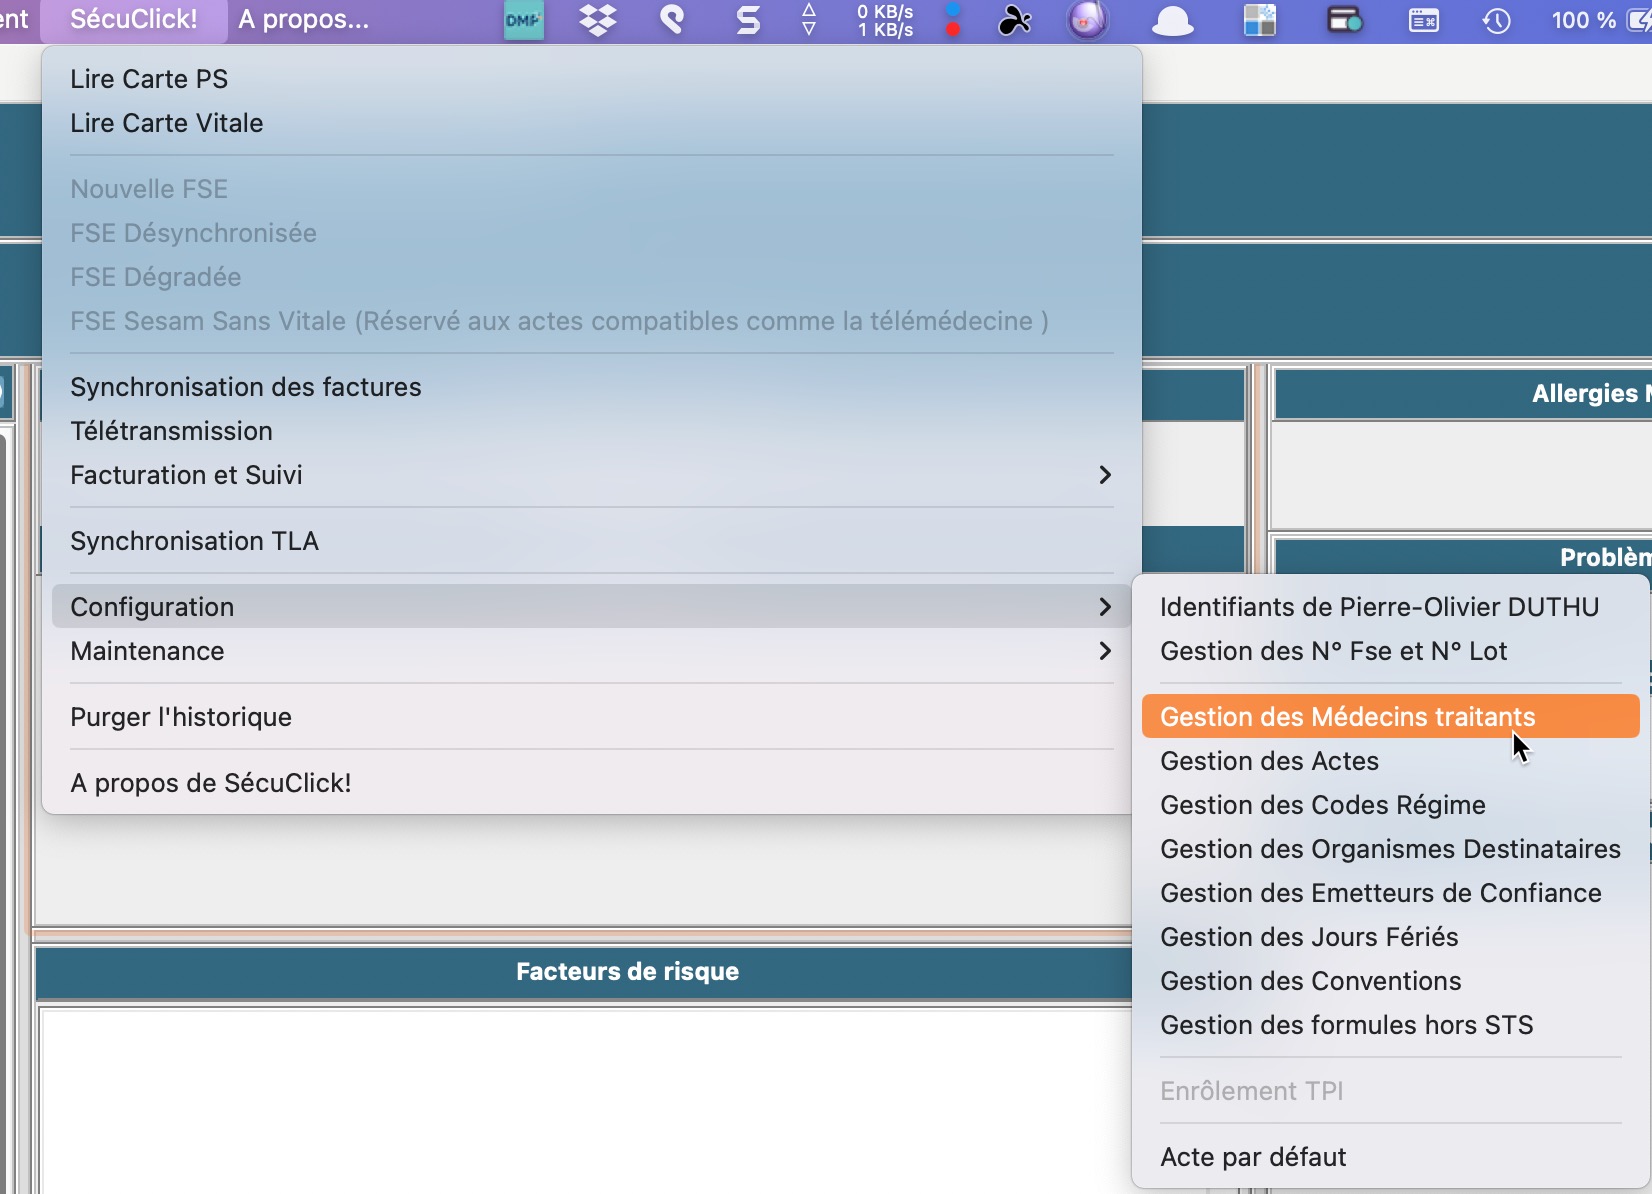Click the blue and red dots status icon

tap(953, 20)
